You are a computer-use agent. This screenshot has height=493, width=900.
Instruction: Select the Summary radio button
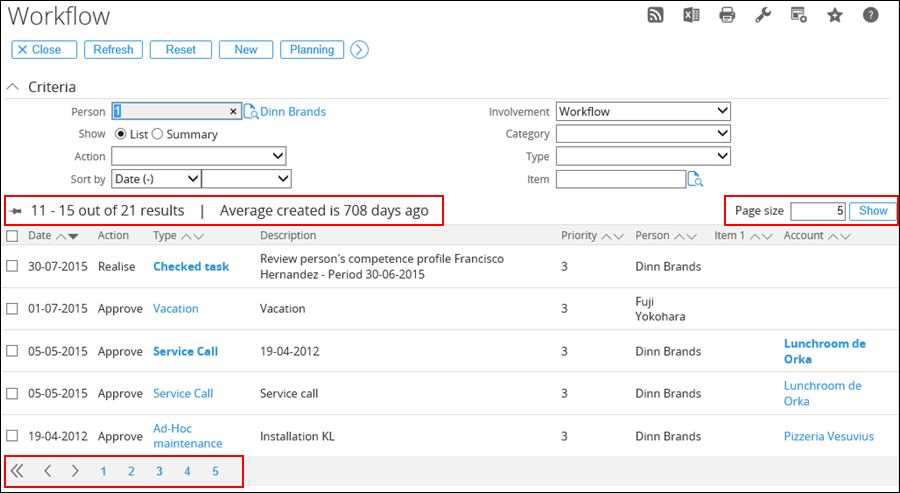(157, 134)
